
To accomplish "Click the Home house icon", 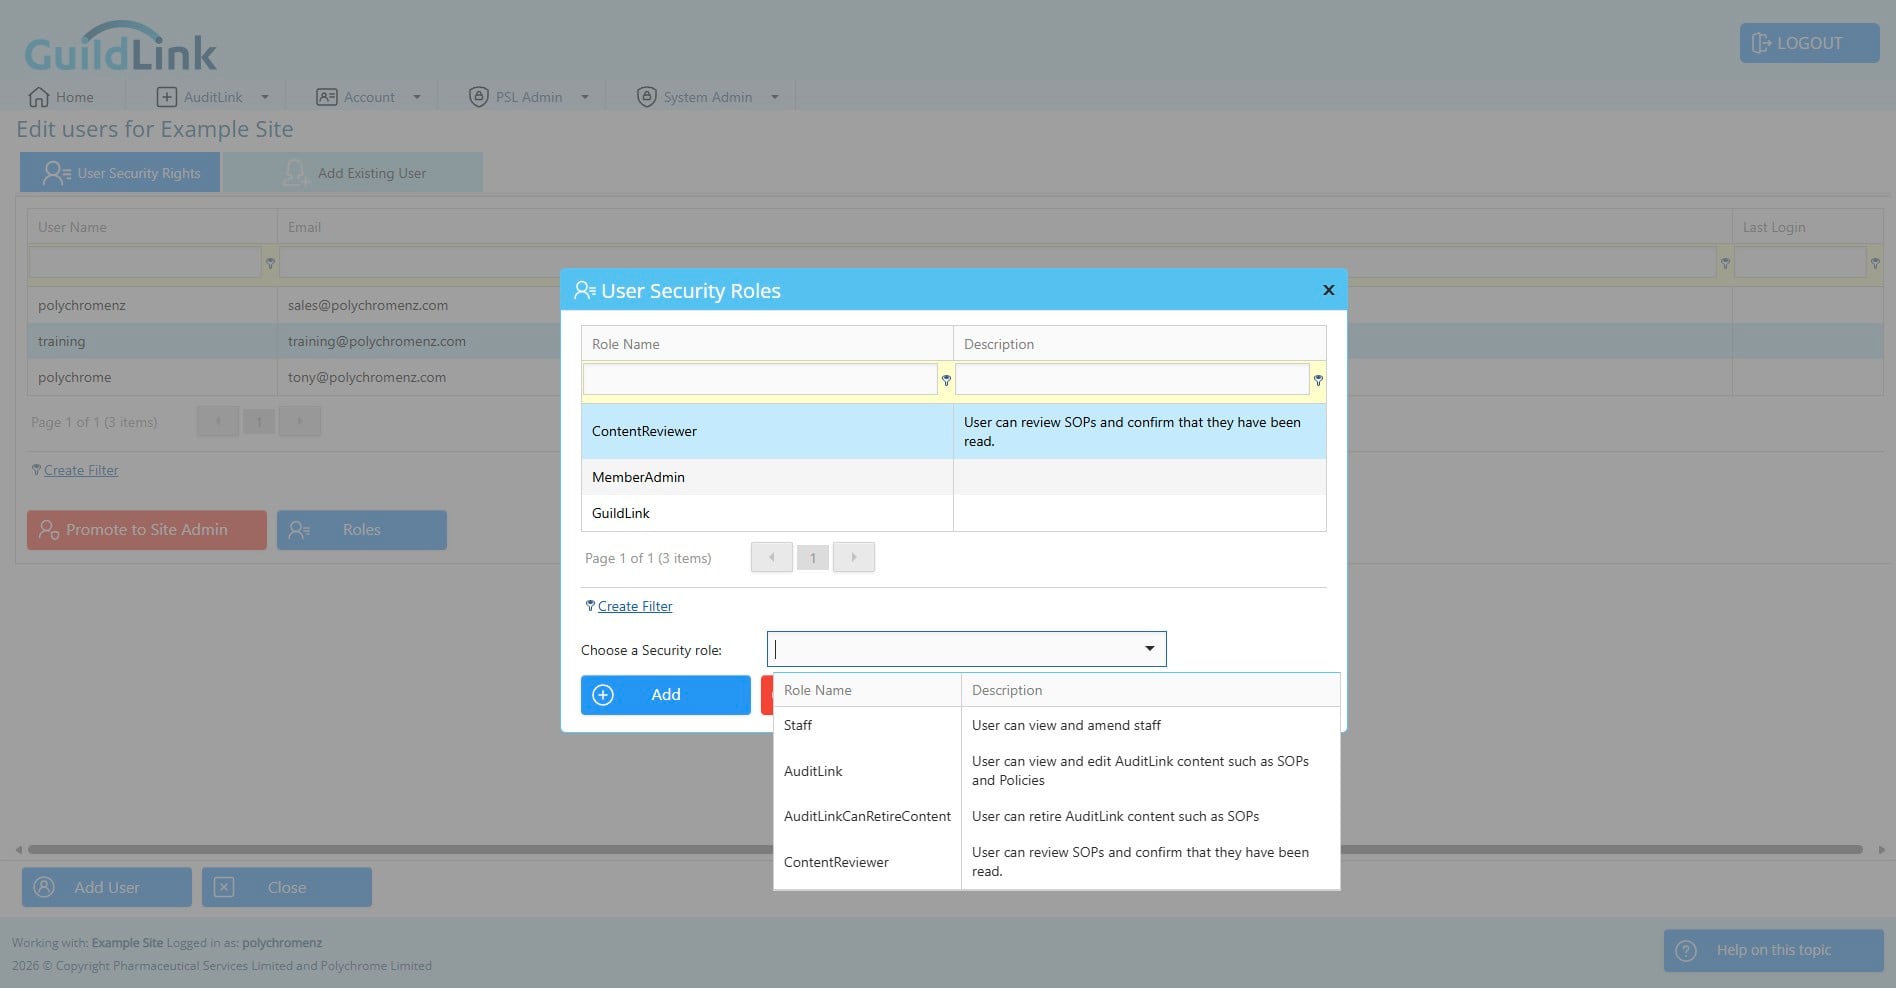I will point(39,97).
